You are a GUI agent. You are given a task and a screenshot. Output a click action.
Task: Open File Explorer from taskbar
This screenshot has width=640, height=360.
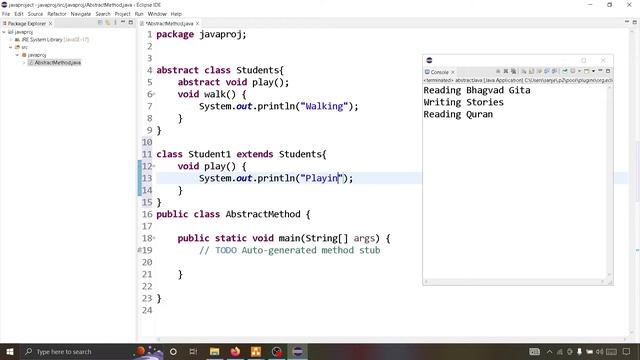pos(215,351)
